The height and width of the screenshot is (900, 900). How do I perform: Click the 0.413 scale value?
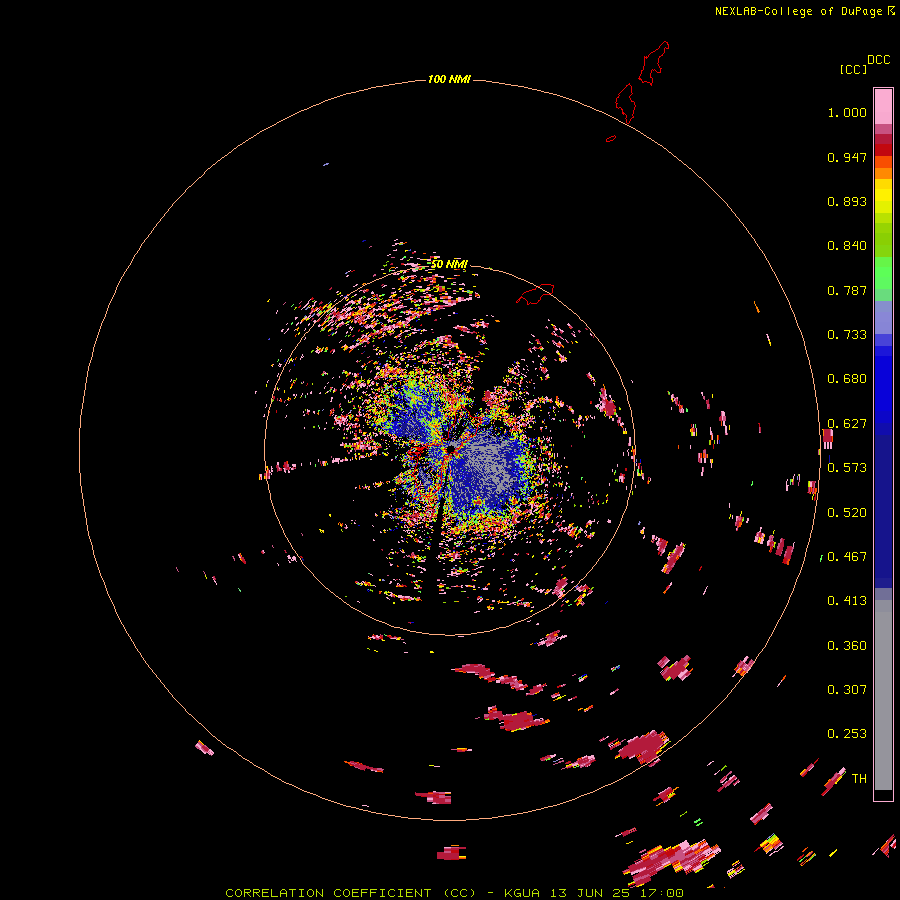pyautogui.click(x=847, y=601)
